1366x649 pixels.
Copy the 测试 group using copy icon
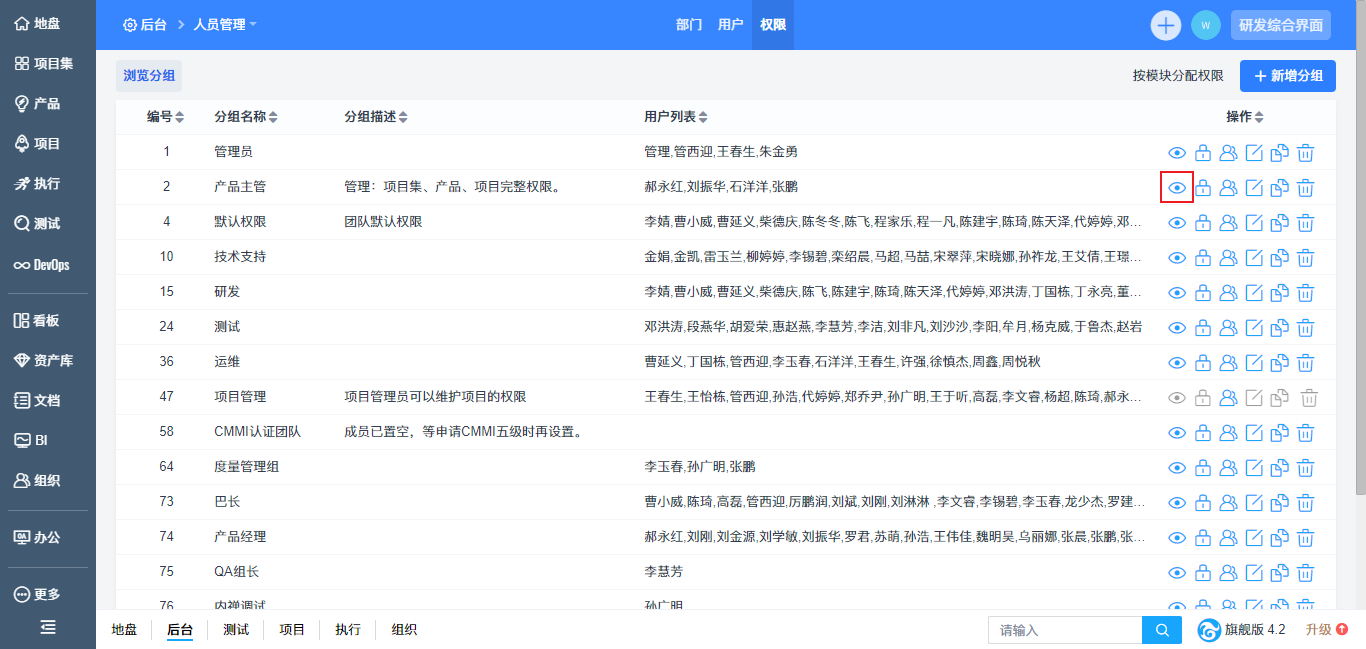pos(1279,328)
